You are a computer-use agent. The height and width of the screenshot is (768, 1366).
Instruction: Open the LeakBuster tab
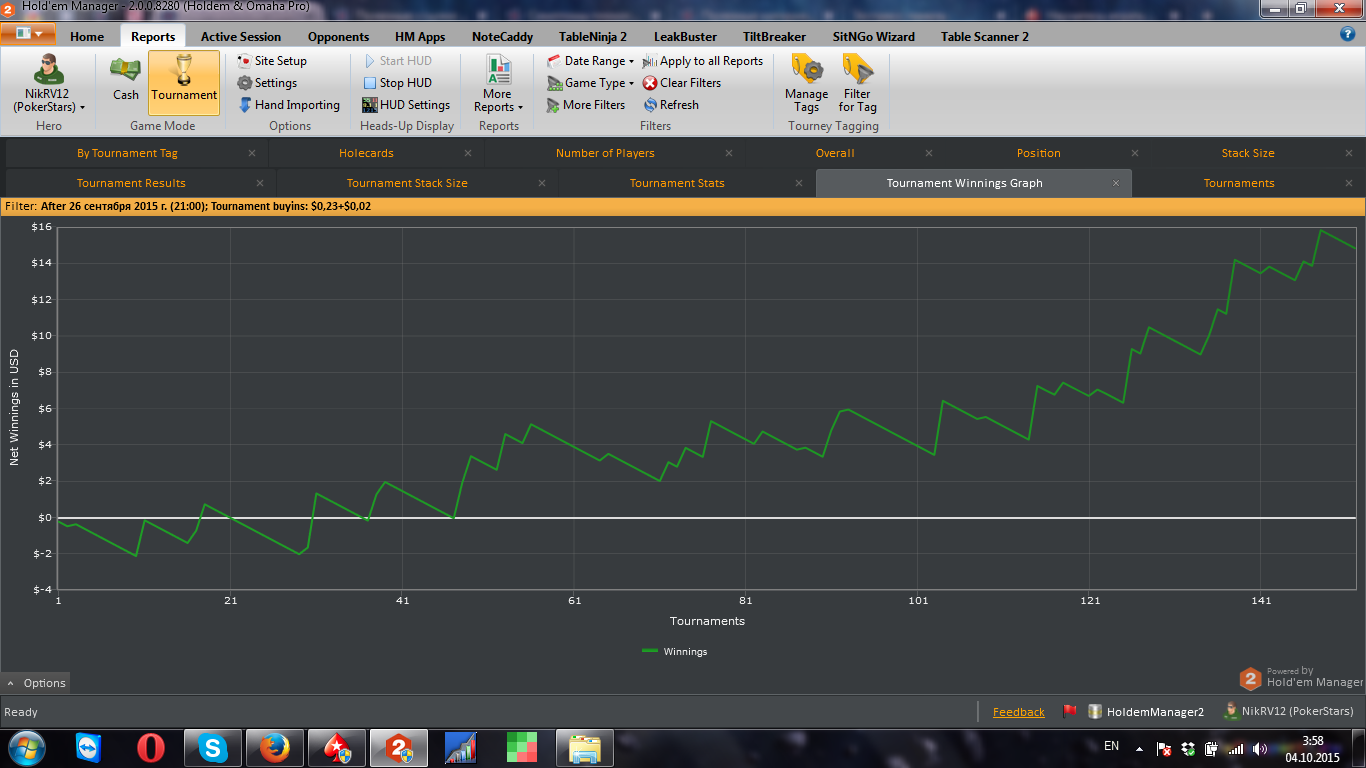685,36
